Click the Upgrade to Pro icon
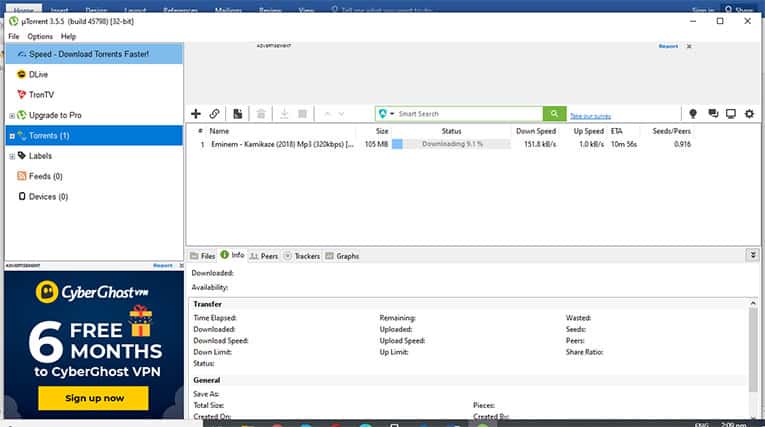 coord(21,115)
